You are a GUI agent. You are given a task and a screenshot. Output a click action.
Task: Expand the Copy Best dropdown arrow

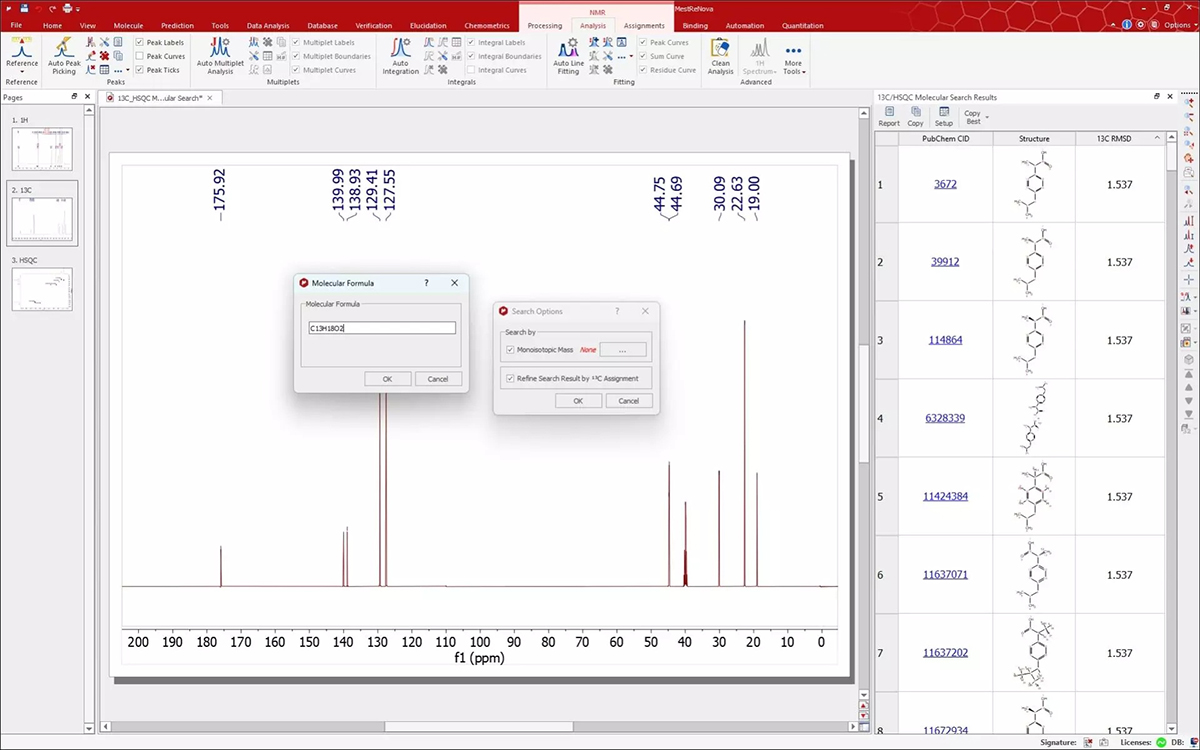click(987, 118)
